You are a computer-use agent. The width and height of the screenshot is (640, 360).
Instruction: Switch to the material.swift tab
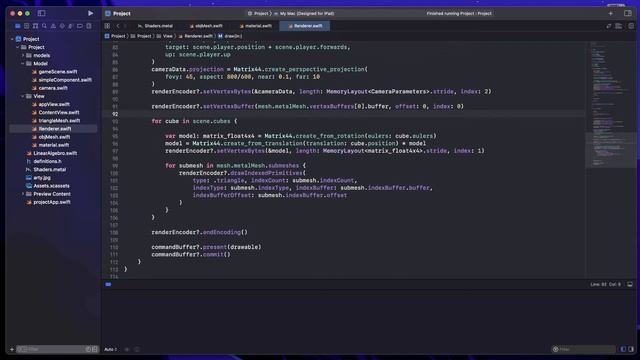coord(256,26)
